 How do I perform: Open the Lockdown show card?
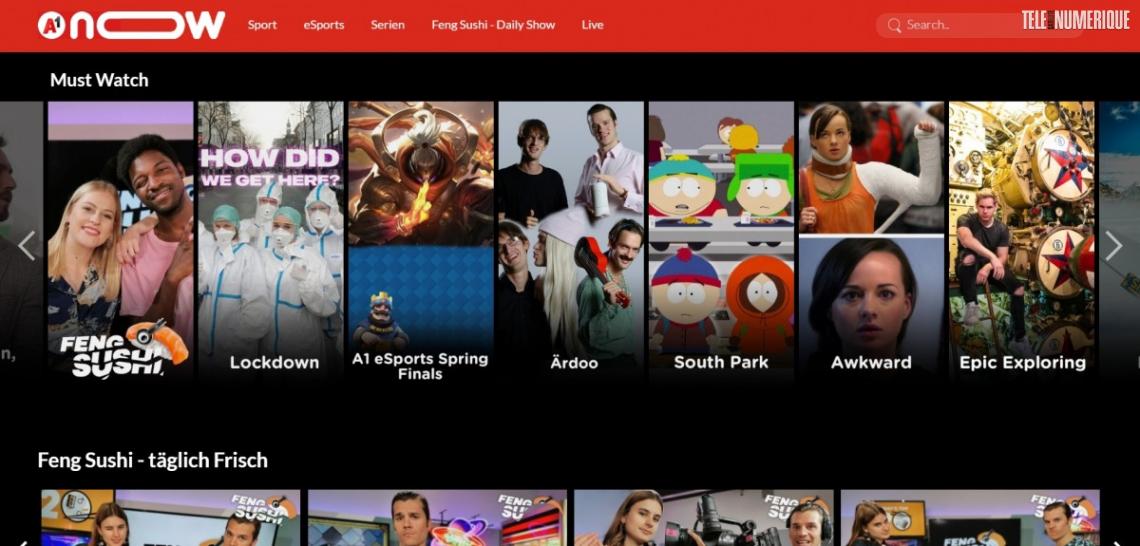[271, 241]
